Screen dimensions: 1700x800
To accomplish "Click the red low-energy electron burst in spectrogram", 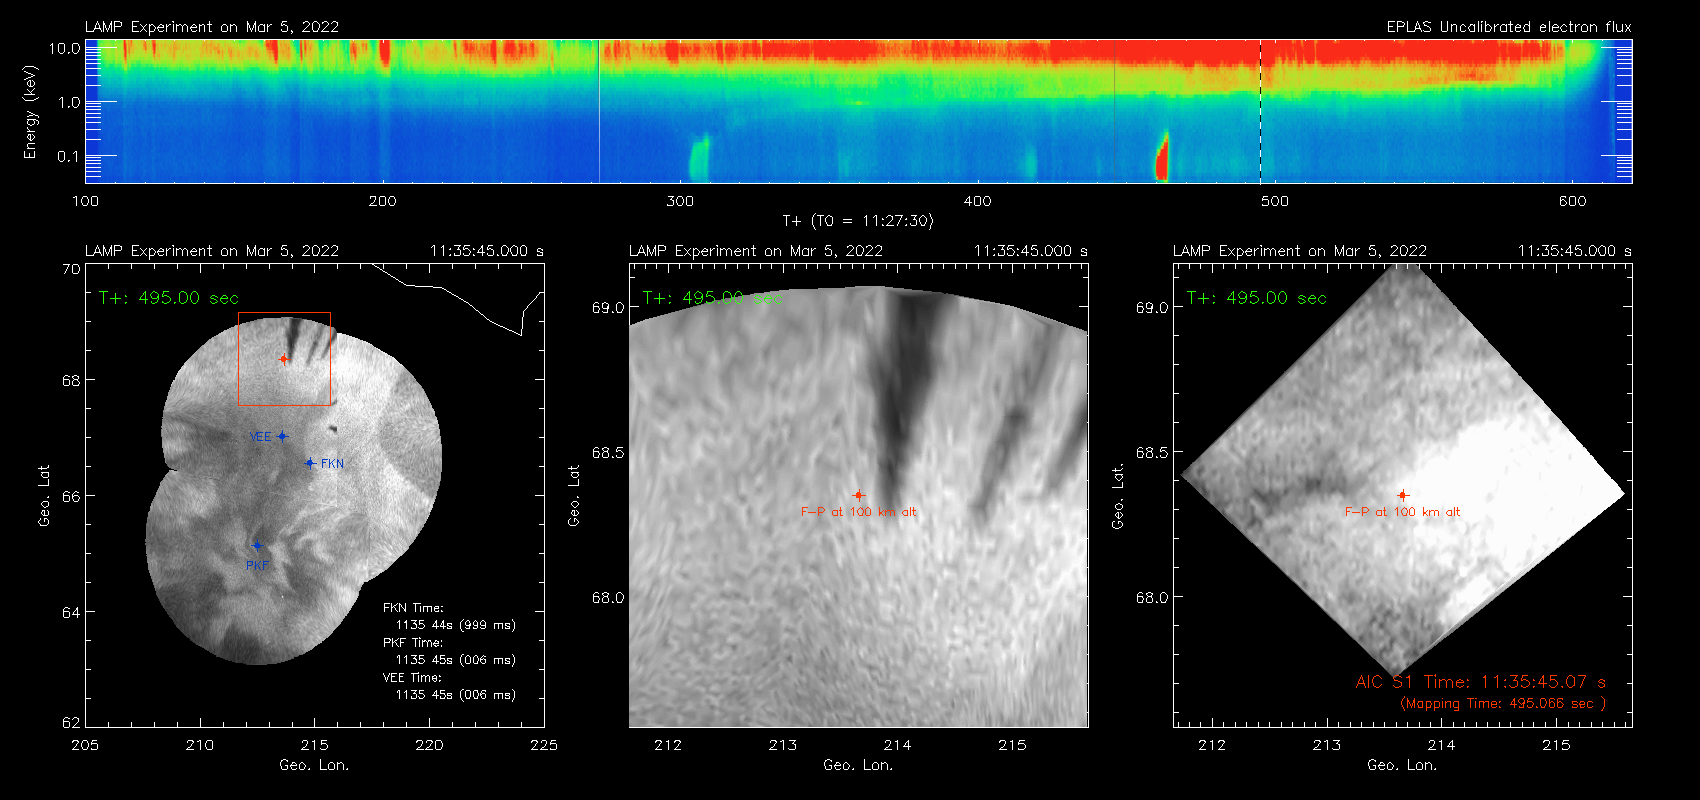I will point(1162,157).
